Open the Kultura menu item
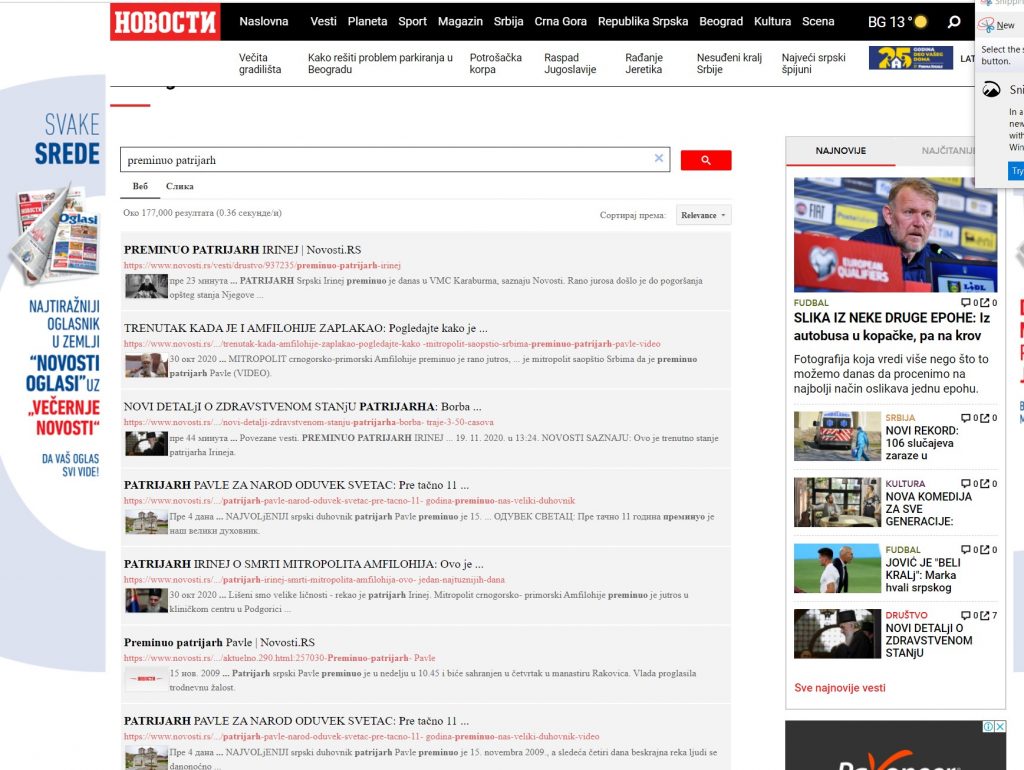 tap(772, 21)
